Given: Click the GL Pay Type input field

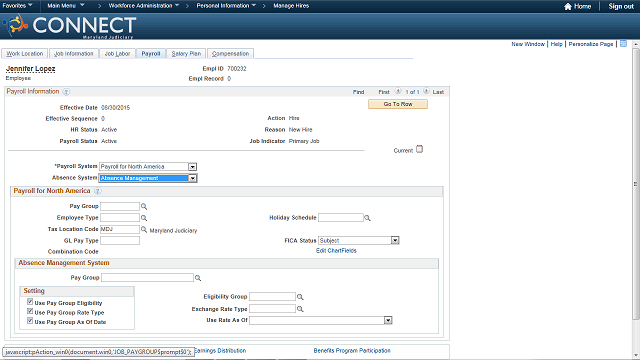Looking at the screenshot, I should click(x=120, y=240).
